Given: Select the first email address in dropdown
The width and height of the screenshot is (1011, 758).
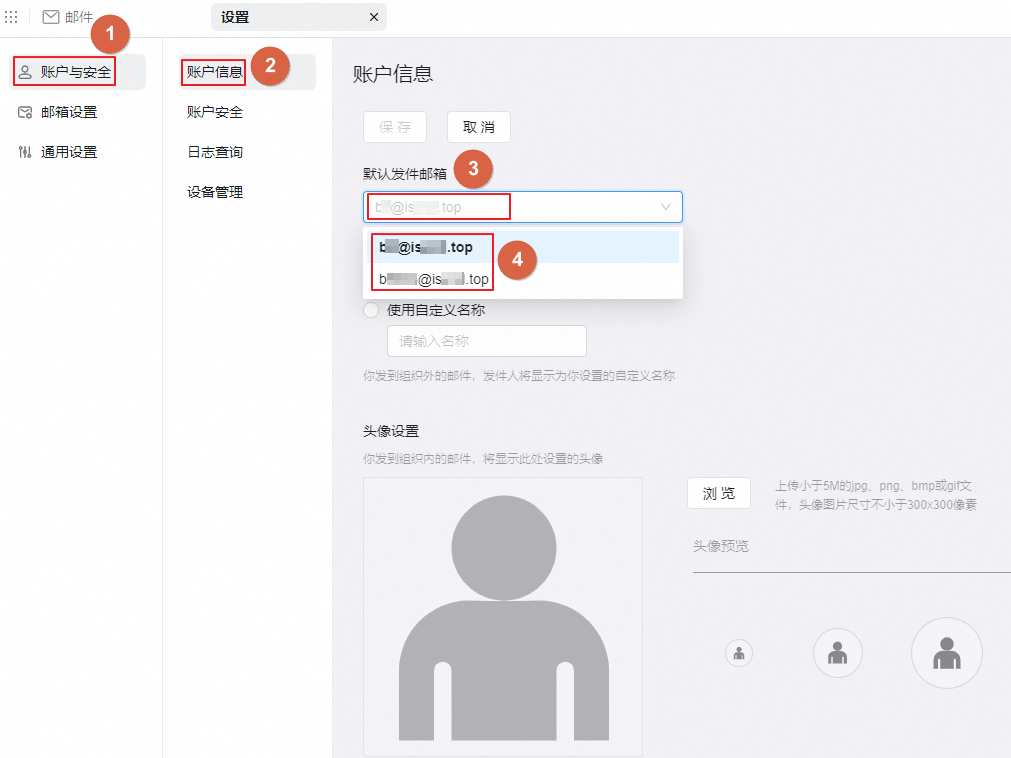Looking at the screenshot, I should 430,245.
